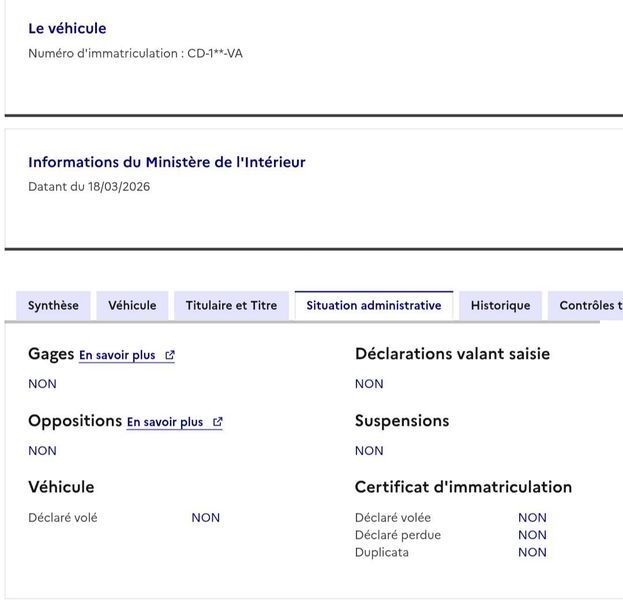
Task: Select the Situation administrative tab
Action: [373, 305]
